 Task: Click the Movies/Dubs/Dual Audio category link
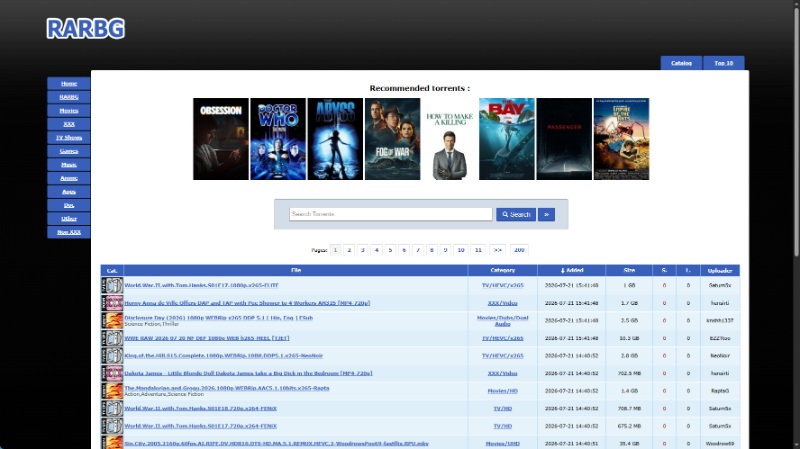coord(503,321)
